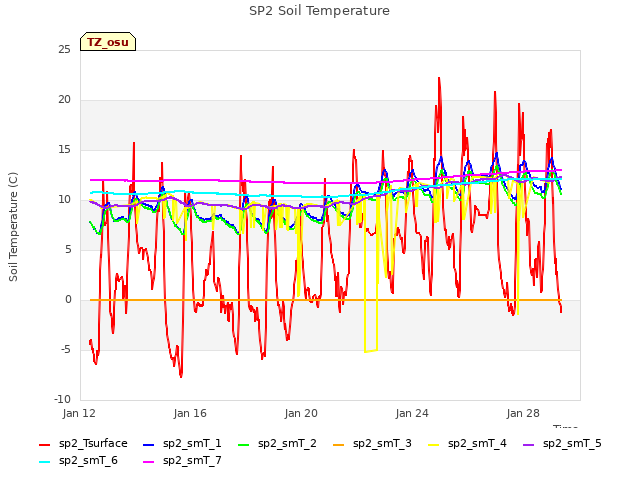Click the -10 y-axis tick label
Image resolution: width=640 pixels, height=480 pixels.
coord(63,400)
